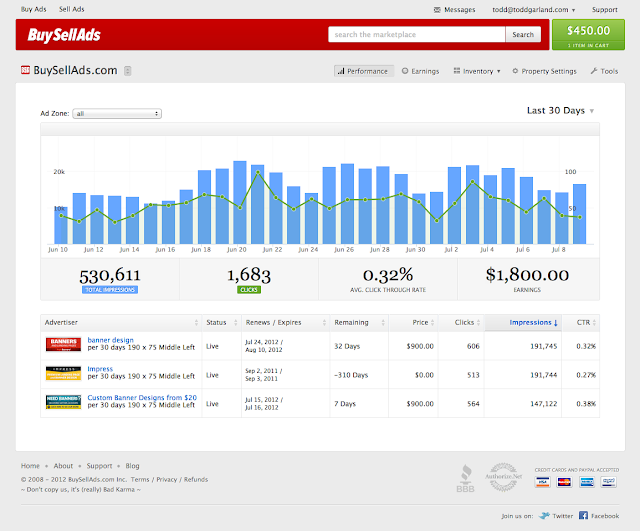
Task: Click the Authorize.Net seal
Action: click(504, 477)
